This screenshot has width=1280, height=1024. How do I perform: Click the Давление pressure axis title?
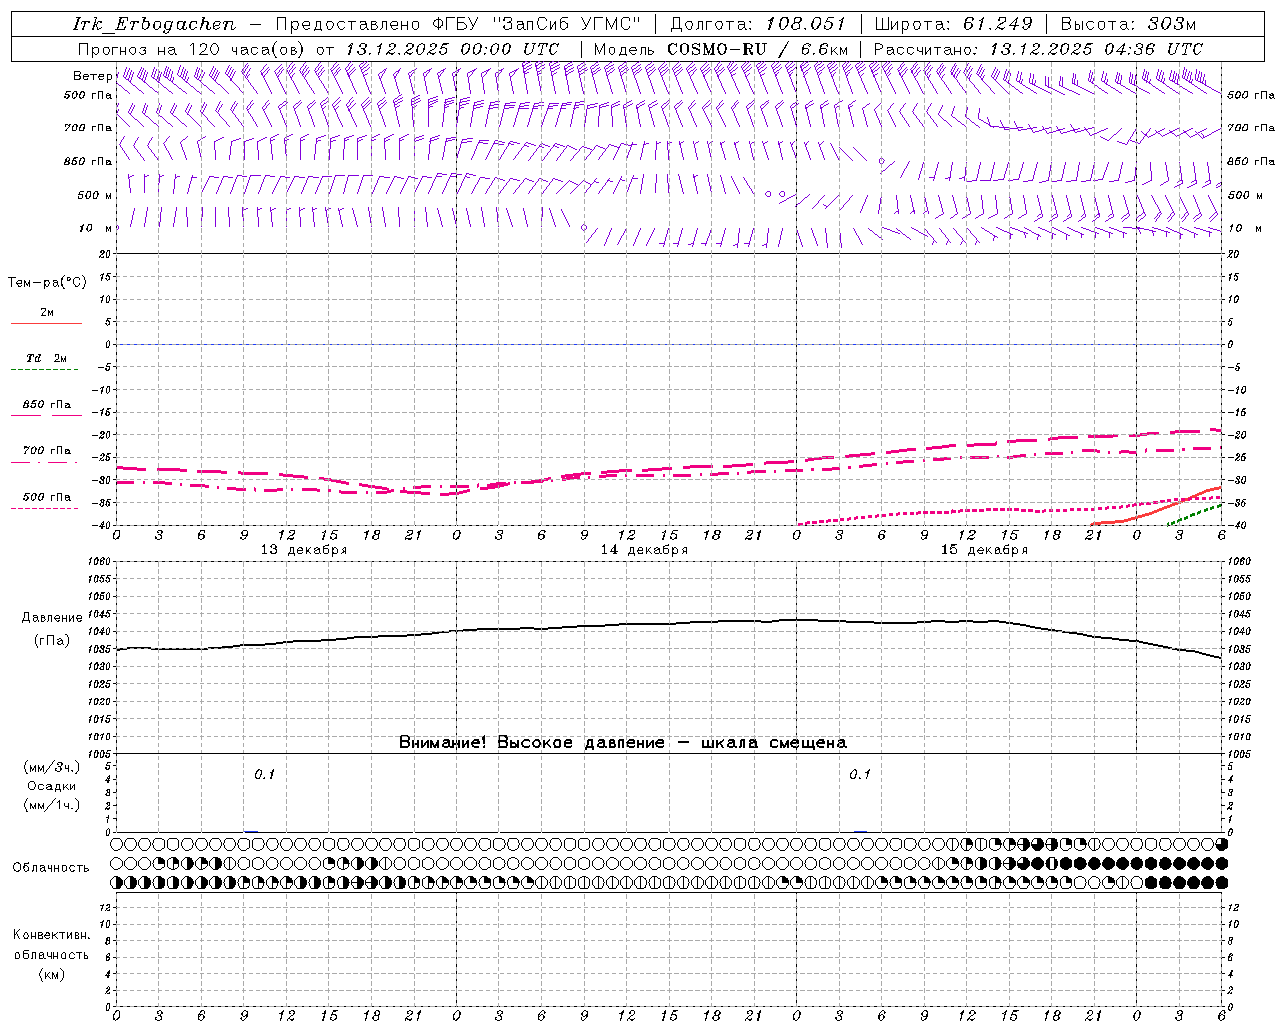pyautogui.click(x=51, y=618)
